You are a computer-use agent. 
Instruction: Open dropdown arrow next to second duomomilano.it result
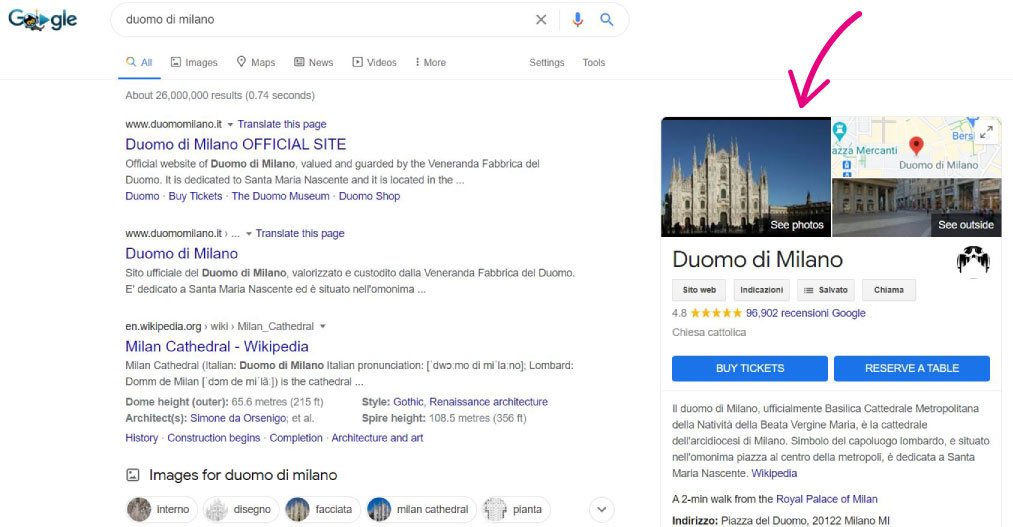pos(249,234)
